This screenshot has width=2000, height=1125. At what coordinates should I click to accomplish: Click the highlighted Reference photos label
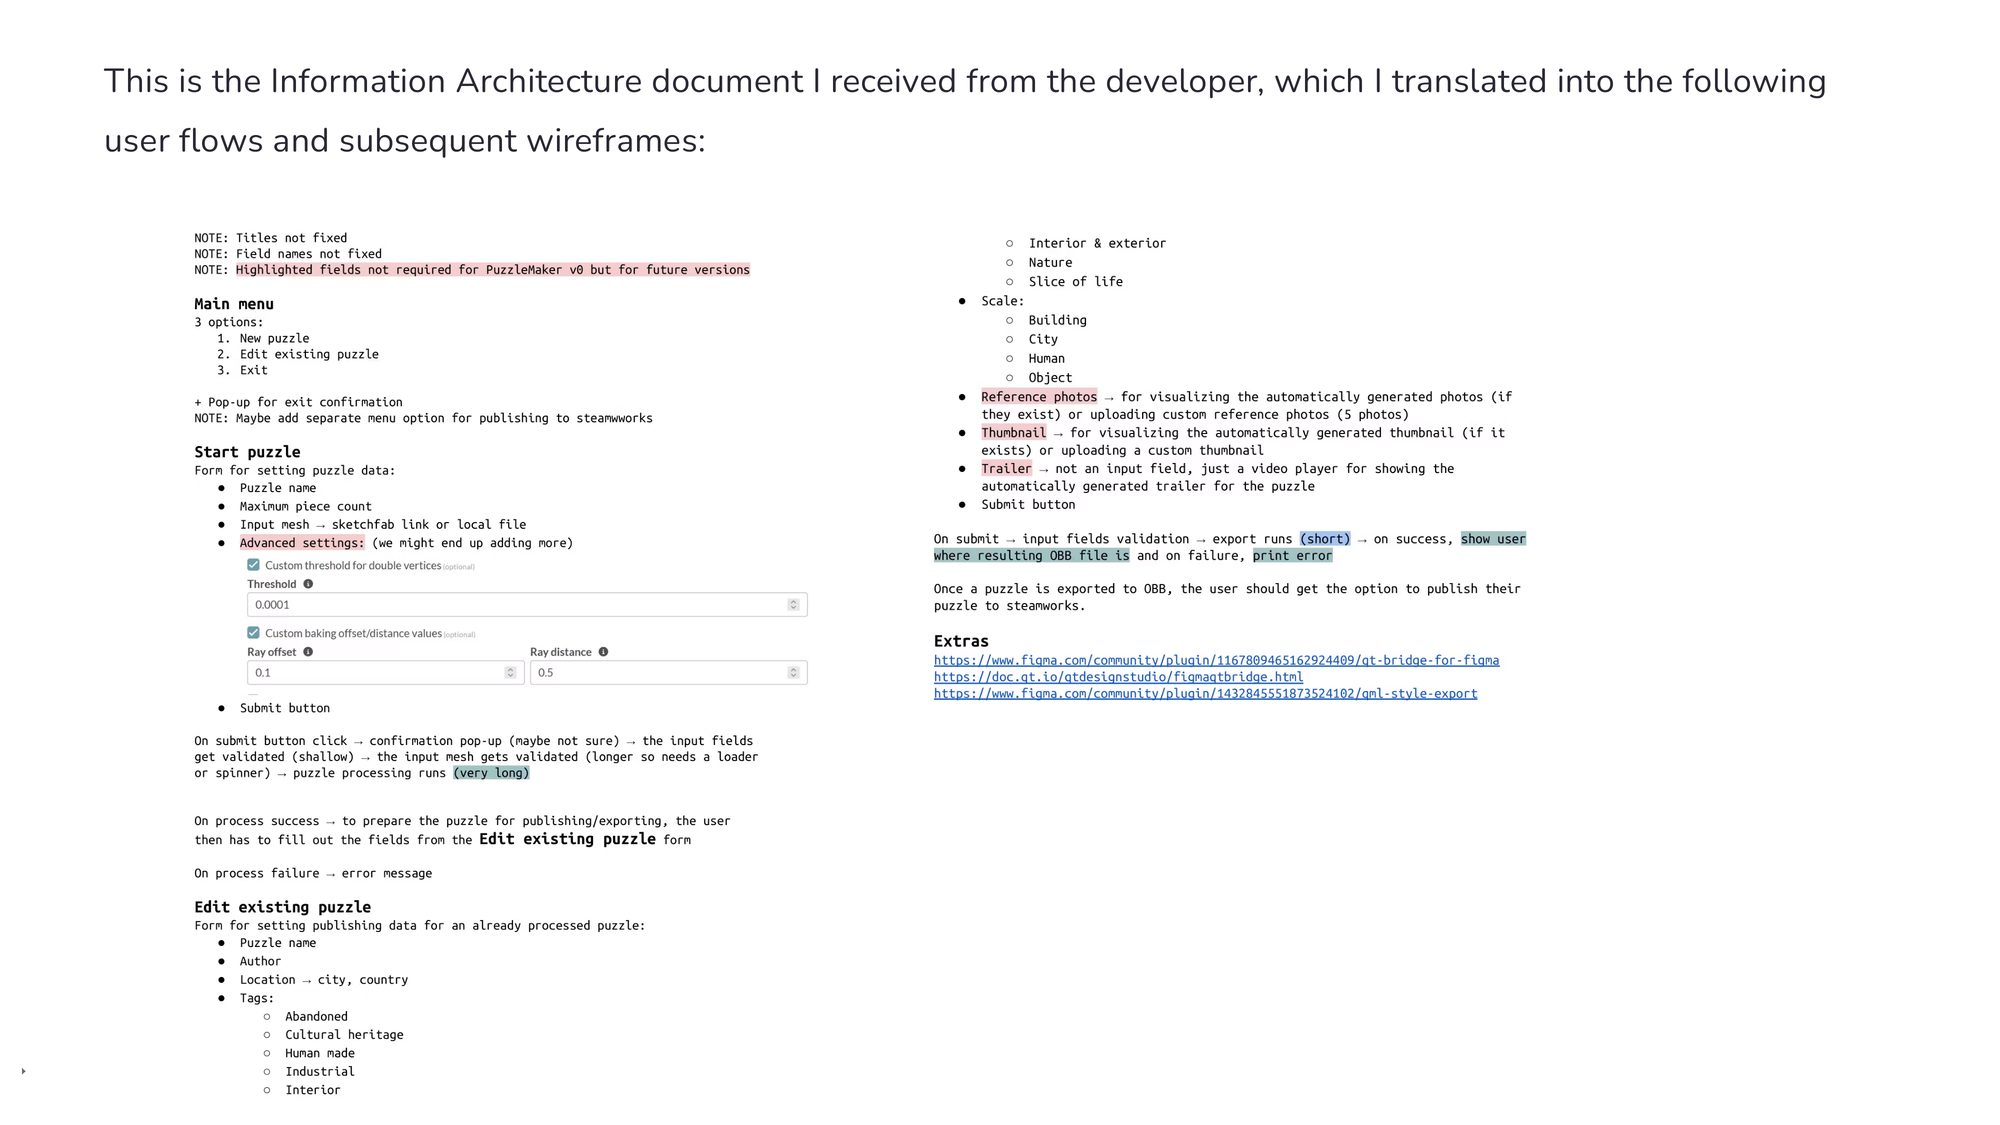click(1038, 397)
